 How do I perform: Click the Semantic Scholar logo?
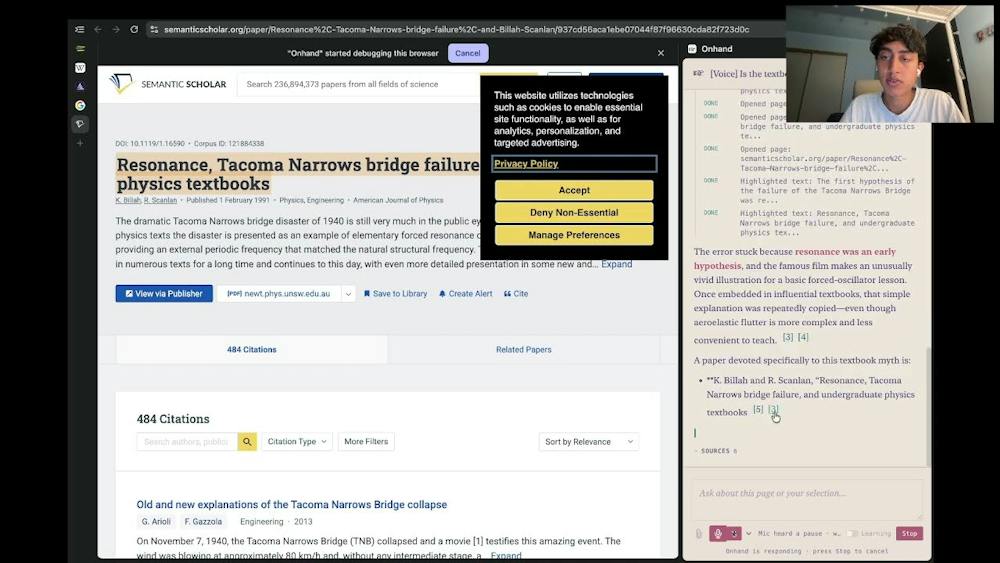coord(168,84)
